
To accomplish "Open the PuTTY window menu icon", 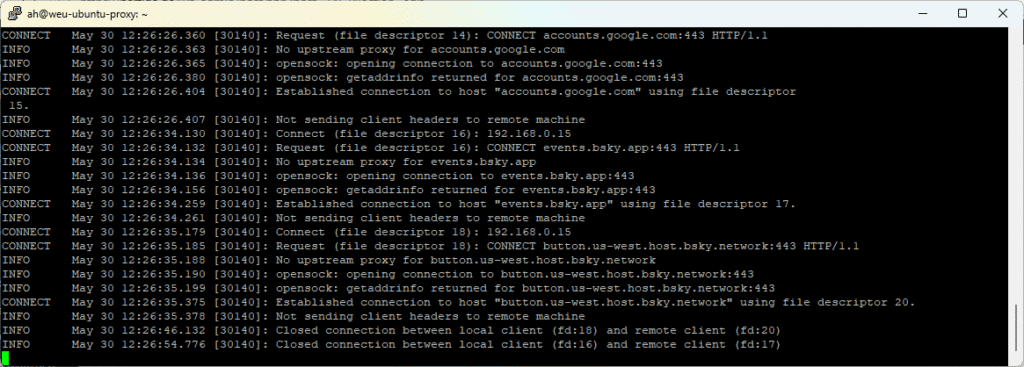I will point(13,13).
